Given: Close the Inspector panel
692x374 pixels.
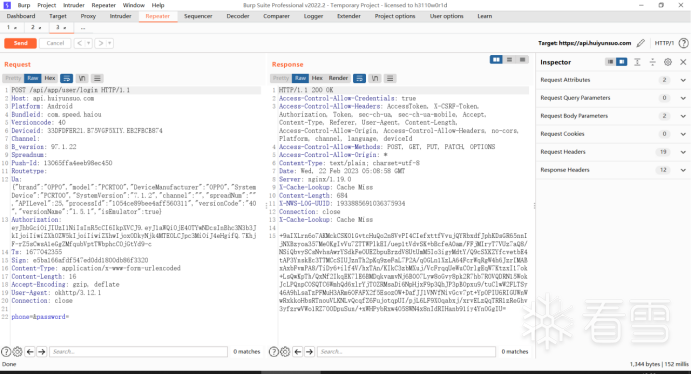Looking at the screenshot, I should [683, 62].
